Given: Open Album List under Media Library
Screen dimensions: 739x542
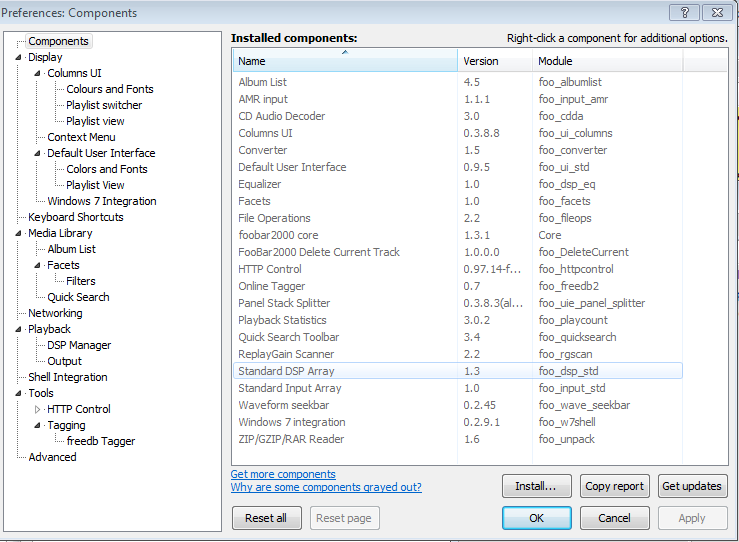Looking at the screenshot, I should 72,250.
